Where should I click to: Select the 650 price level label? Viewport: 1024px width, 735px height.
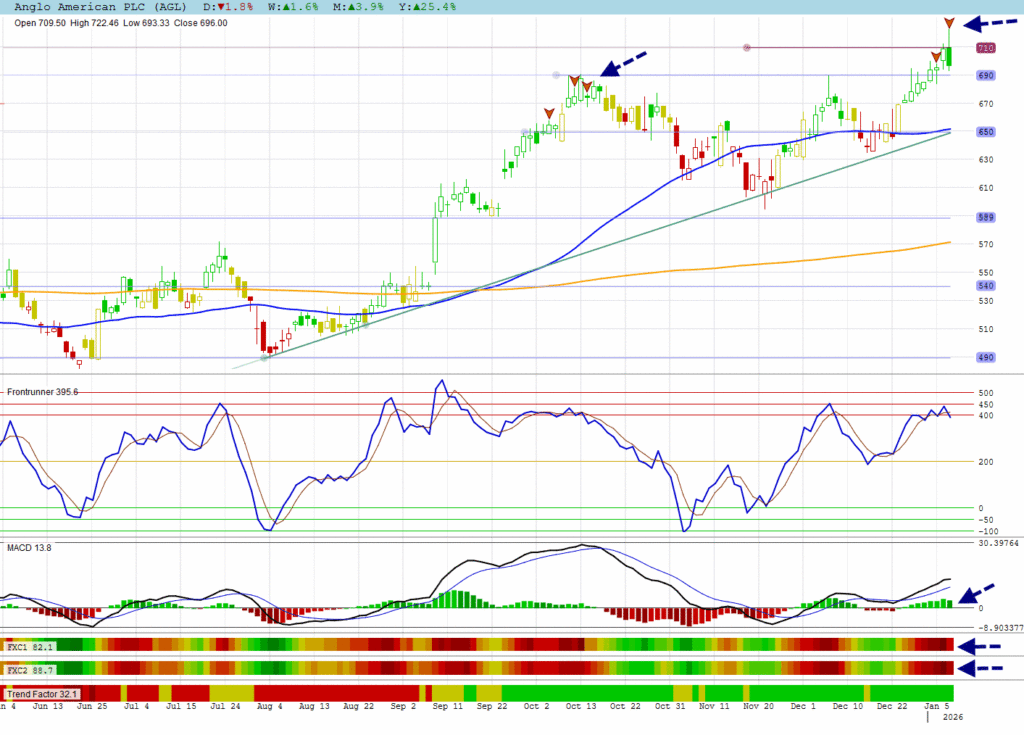tap(985, 132)
